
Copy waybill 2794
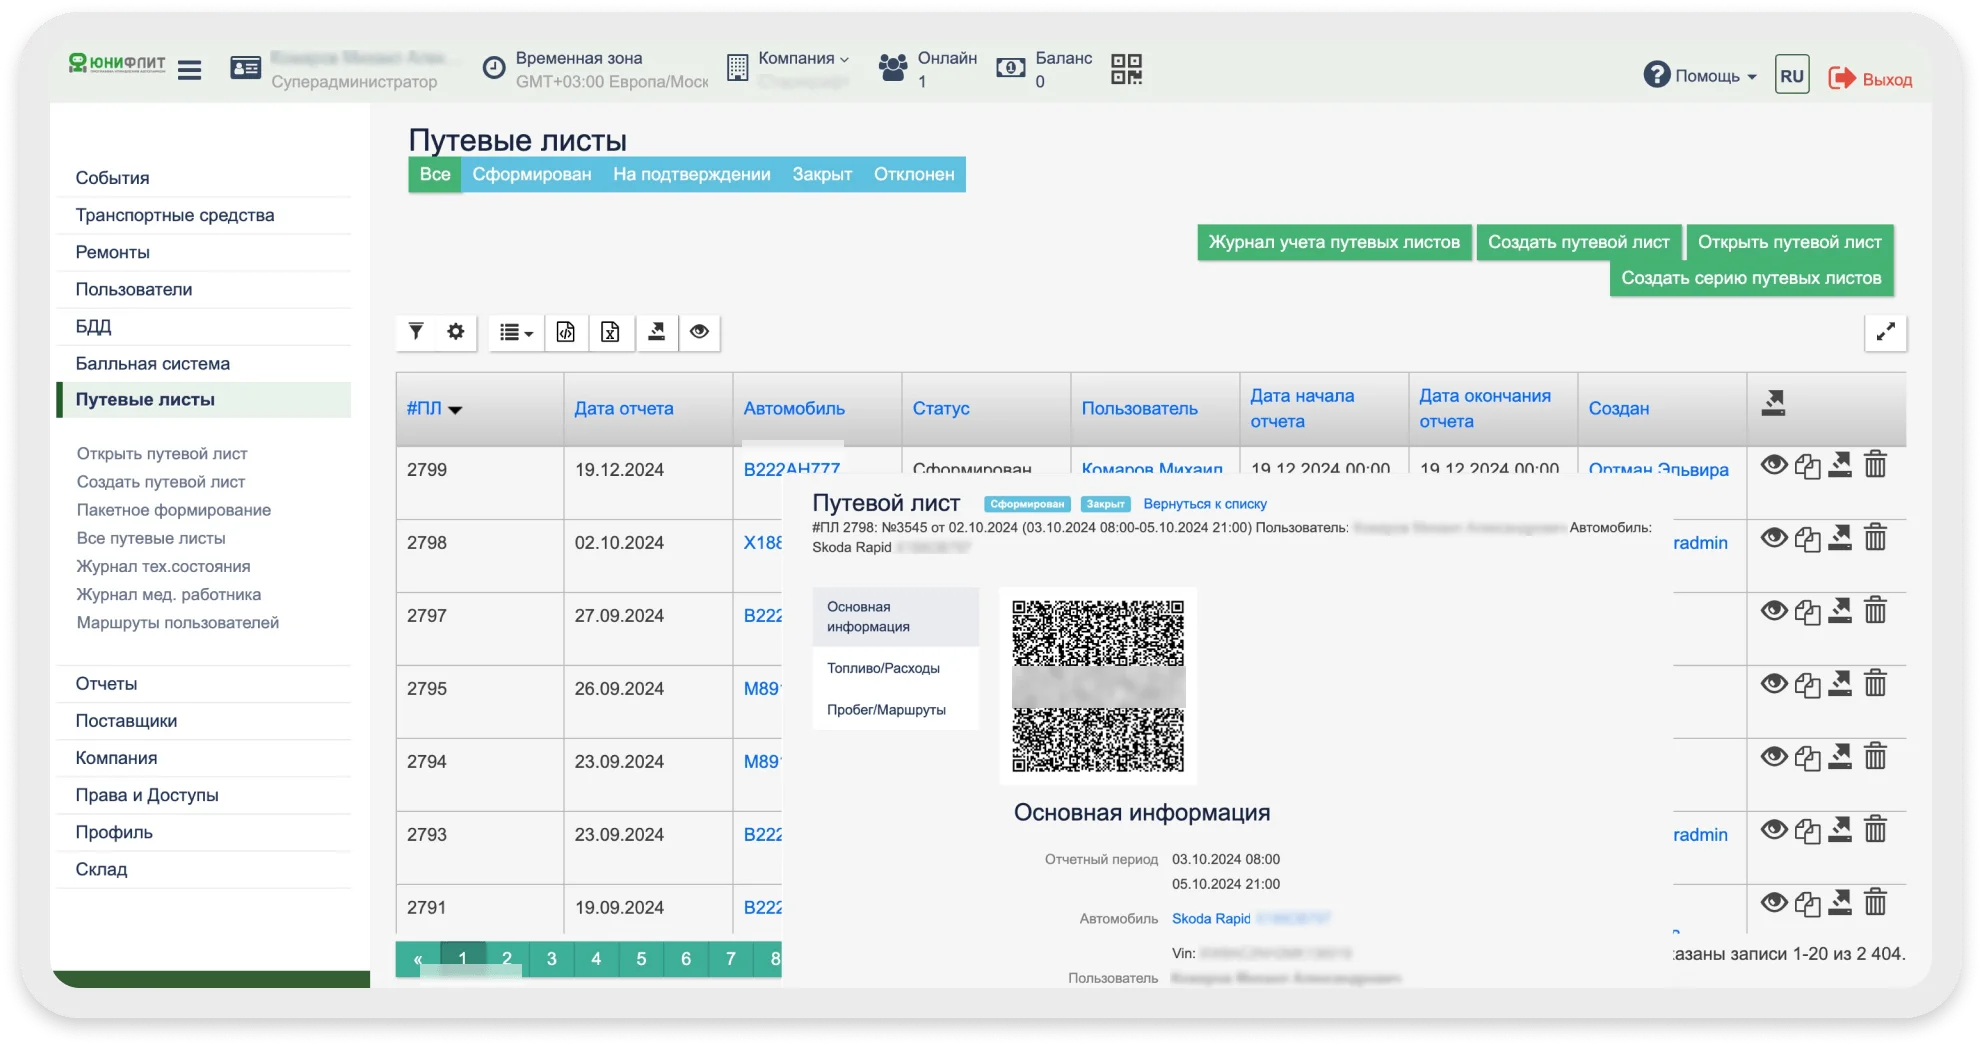[1807, 758]
